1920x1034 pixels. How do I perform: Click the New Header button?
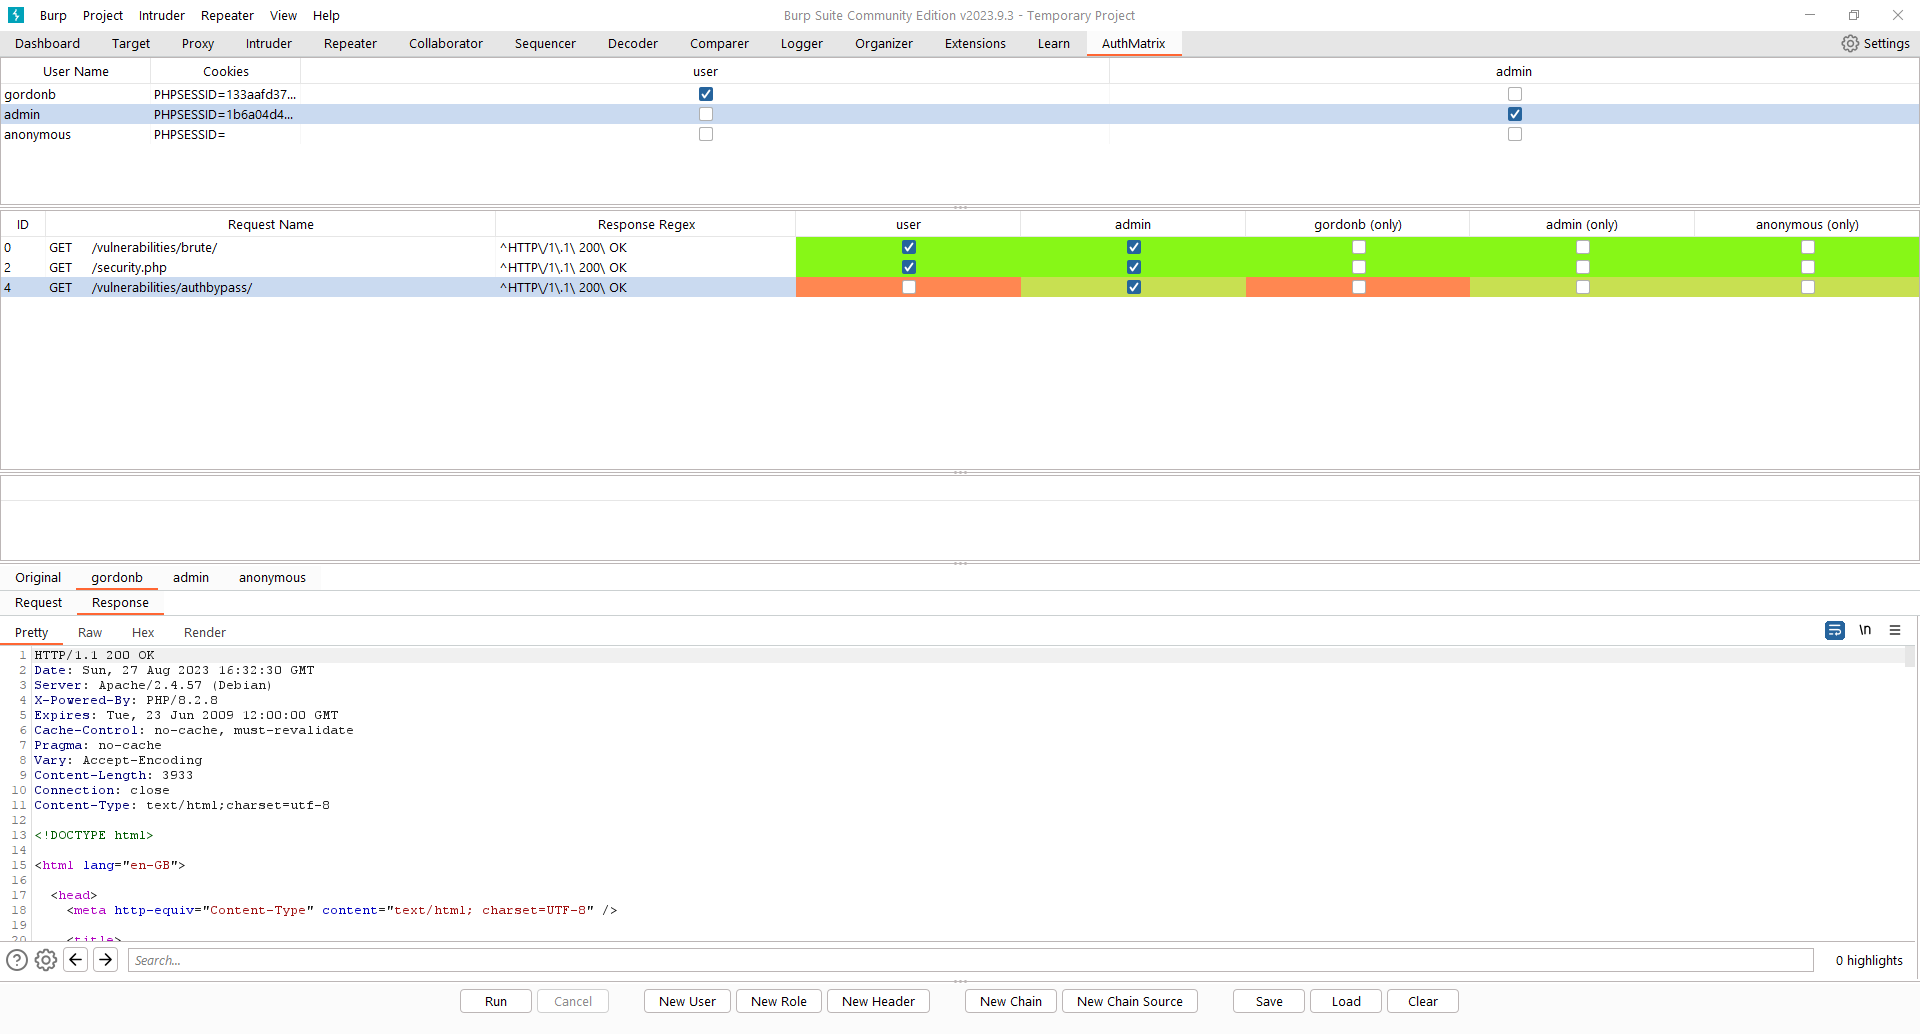[x=879, y=1001]
